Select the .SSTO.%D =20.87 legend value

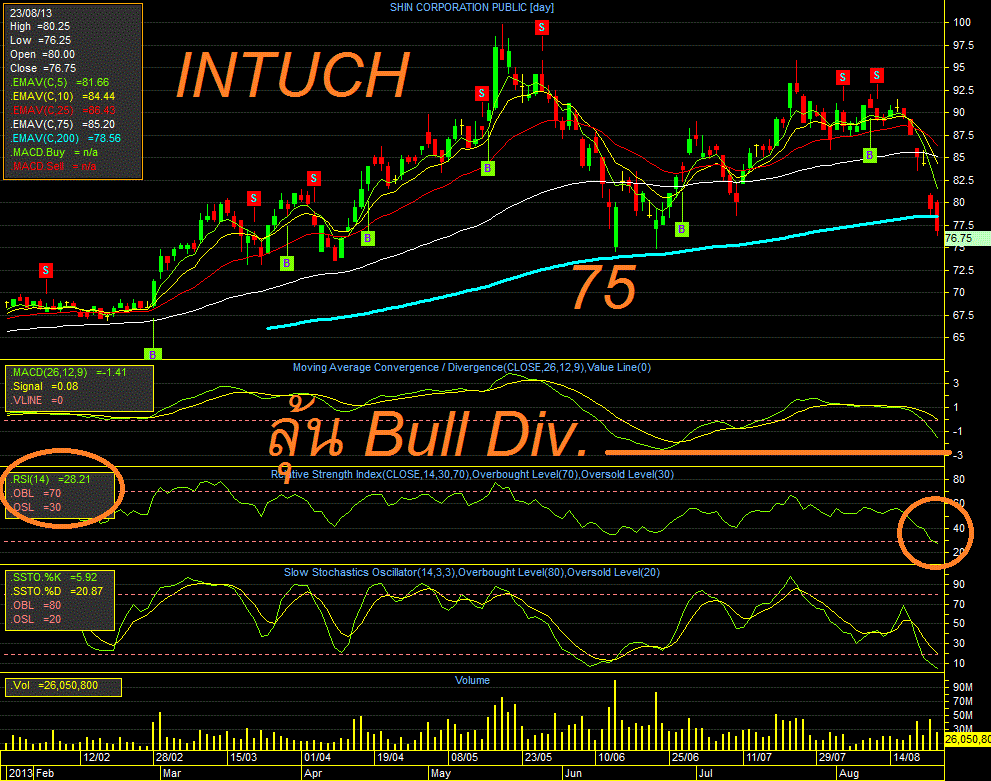56,591
